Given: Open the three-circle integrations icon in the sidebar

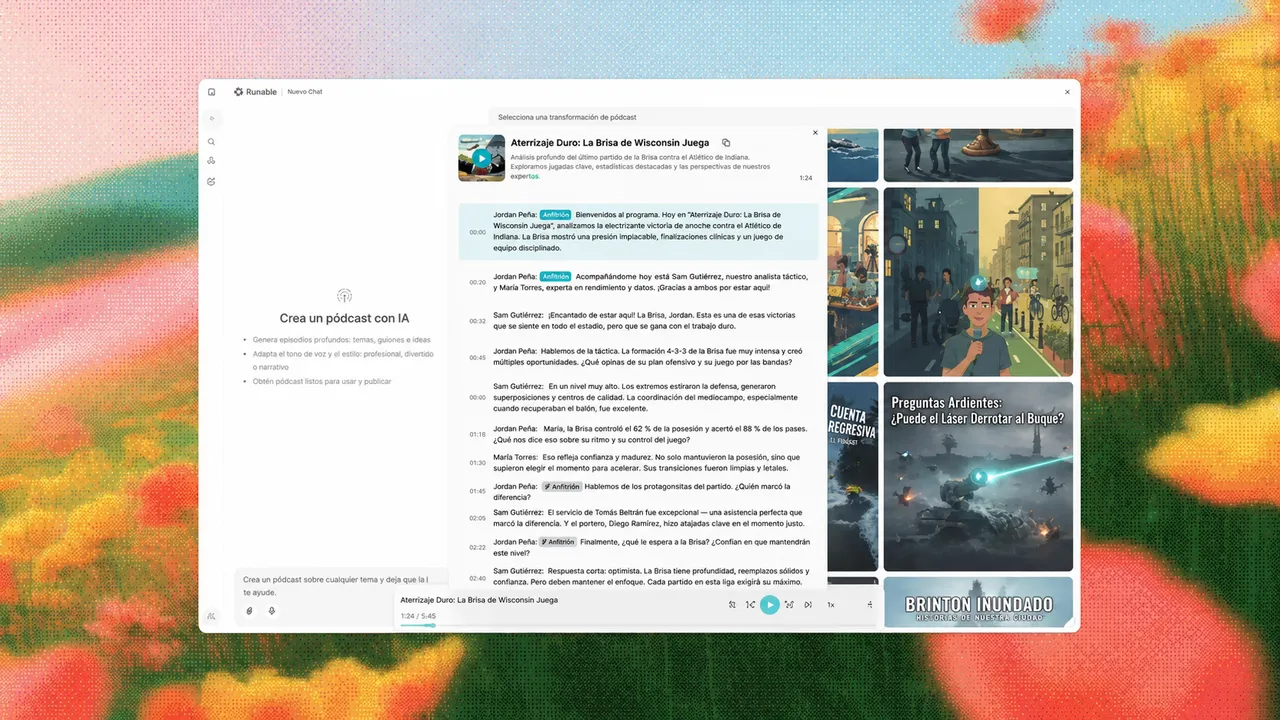Looking at the screenshot, I should click(x=211, y=161).
